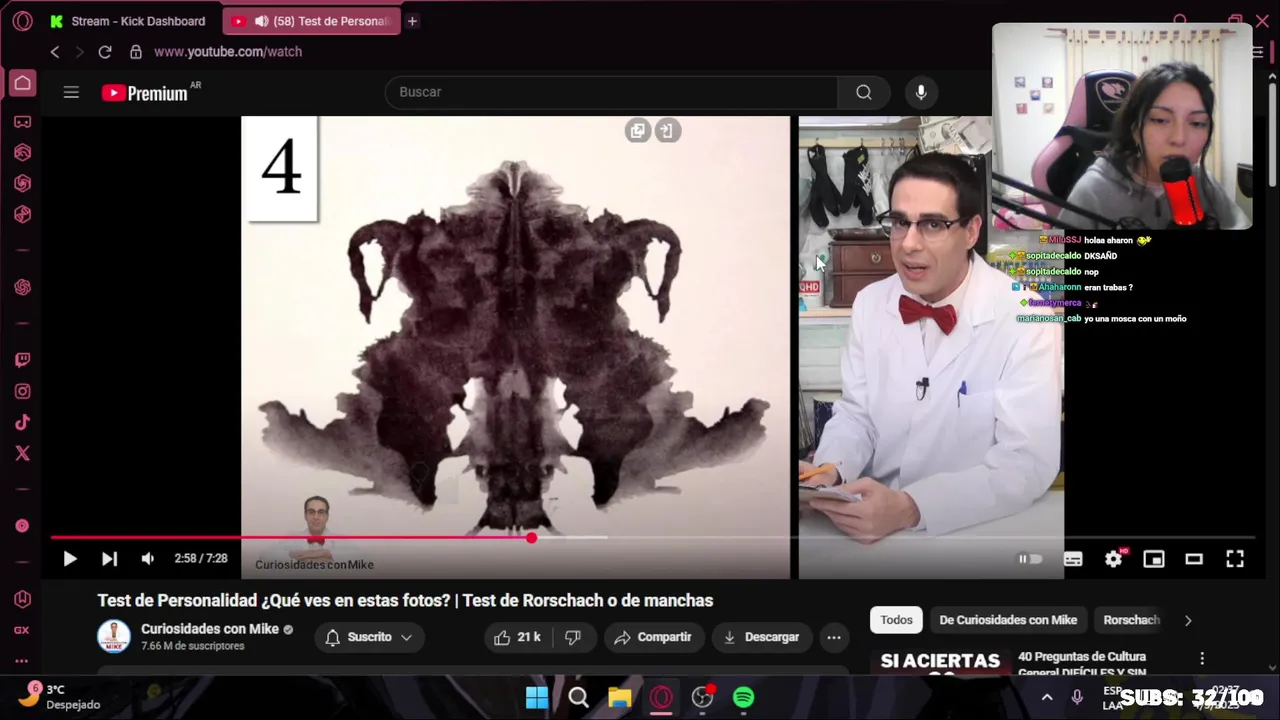The width and height of the screenshot is (1280, 720).
Task: Select the Rorschach filter chip
Action: 1131,620
